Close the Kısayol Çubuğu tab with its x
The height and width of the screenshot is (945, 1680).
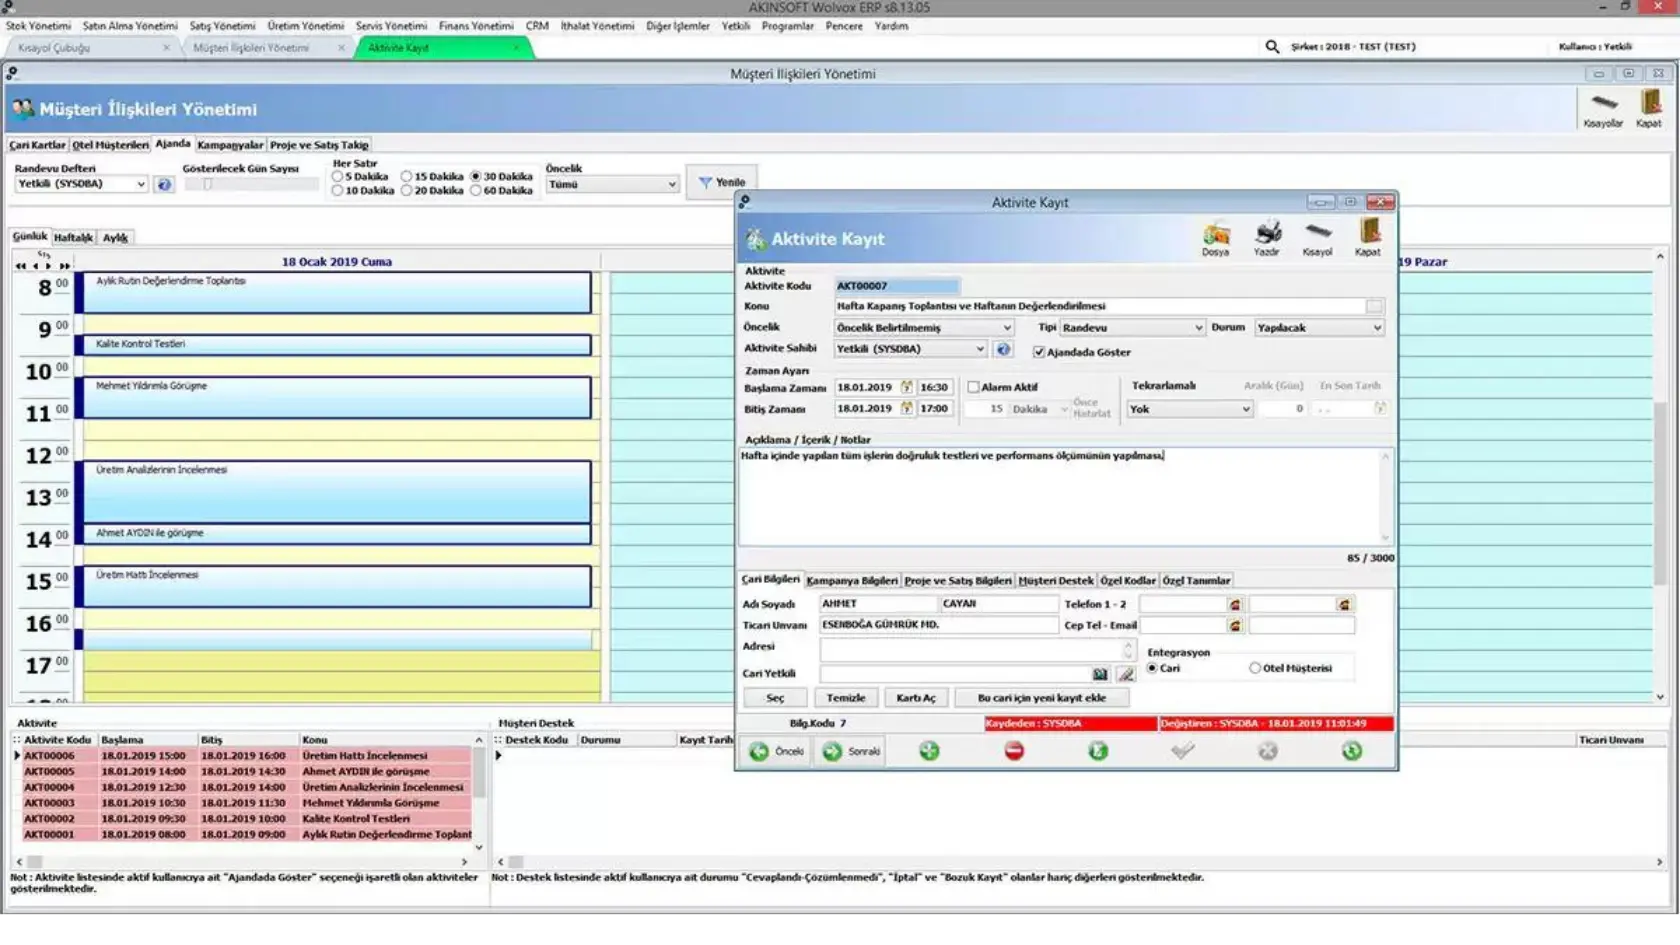pos(166,48)
